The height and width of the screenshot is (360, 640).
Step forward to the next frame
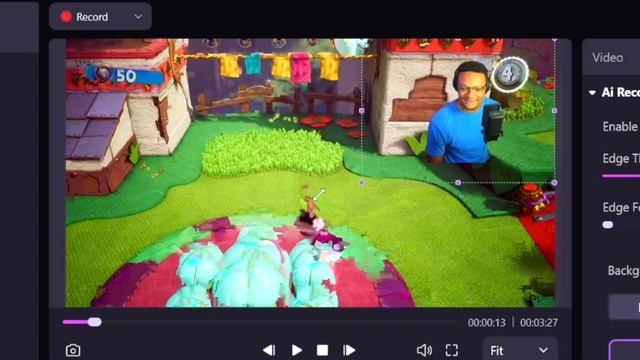point(349,350)
